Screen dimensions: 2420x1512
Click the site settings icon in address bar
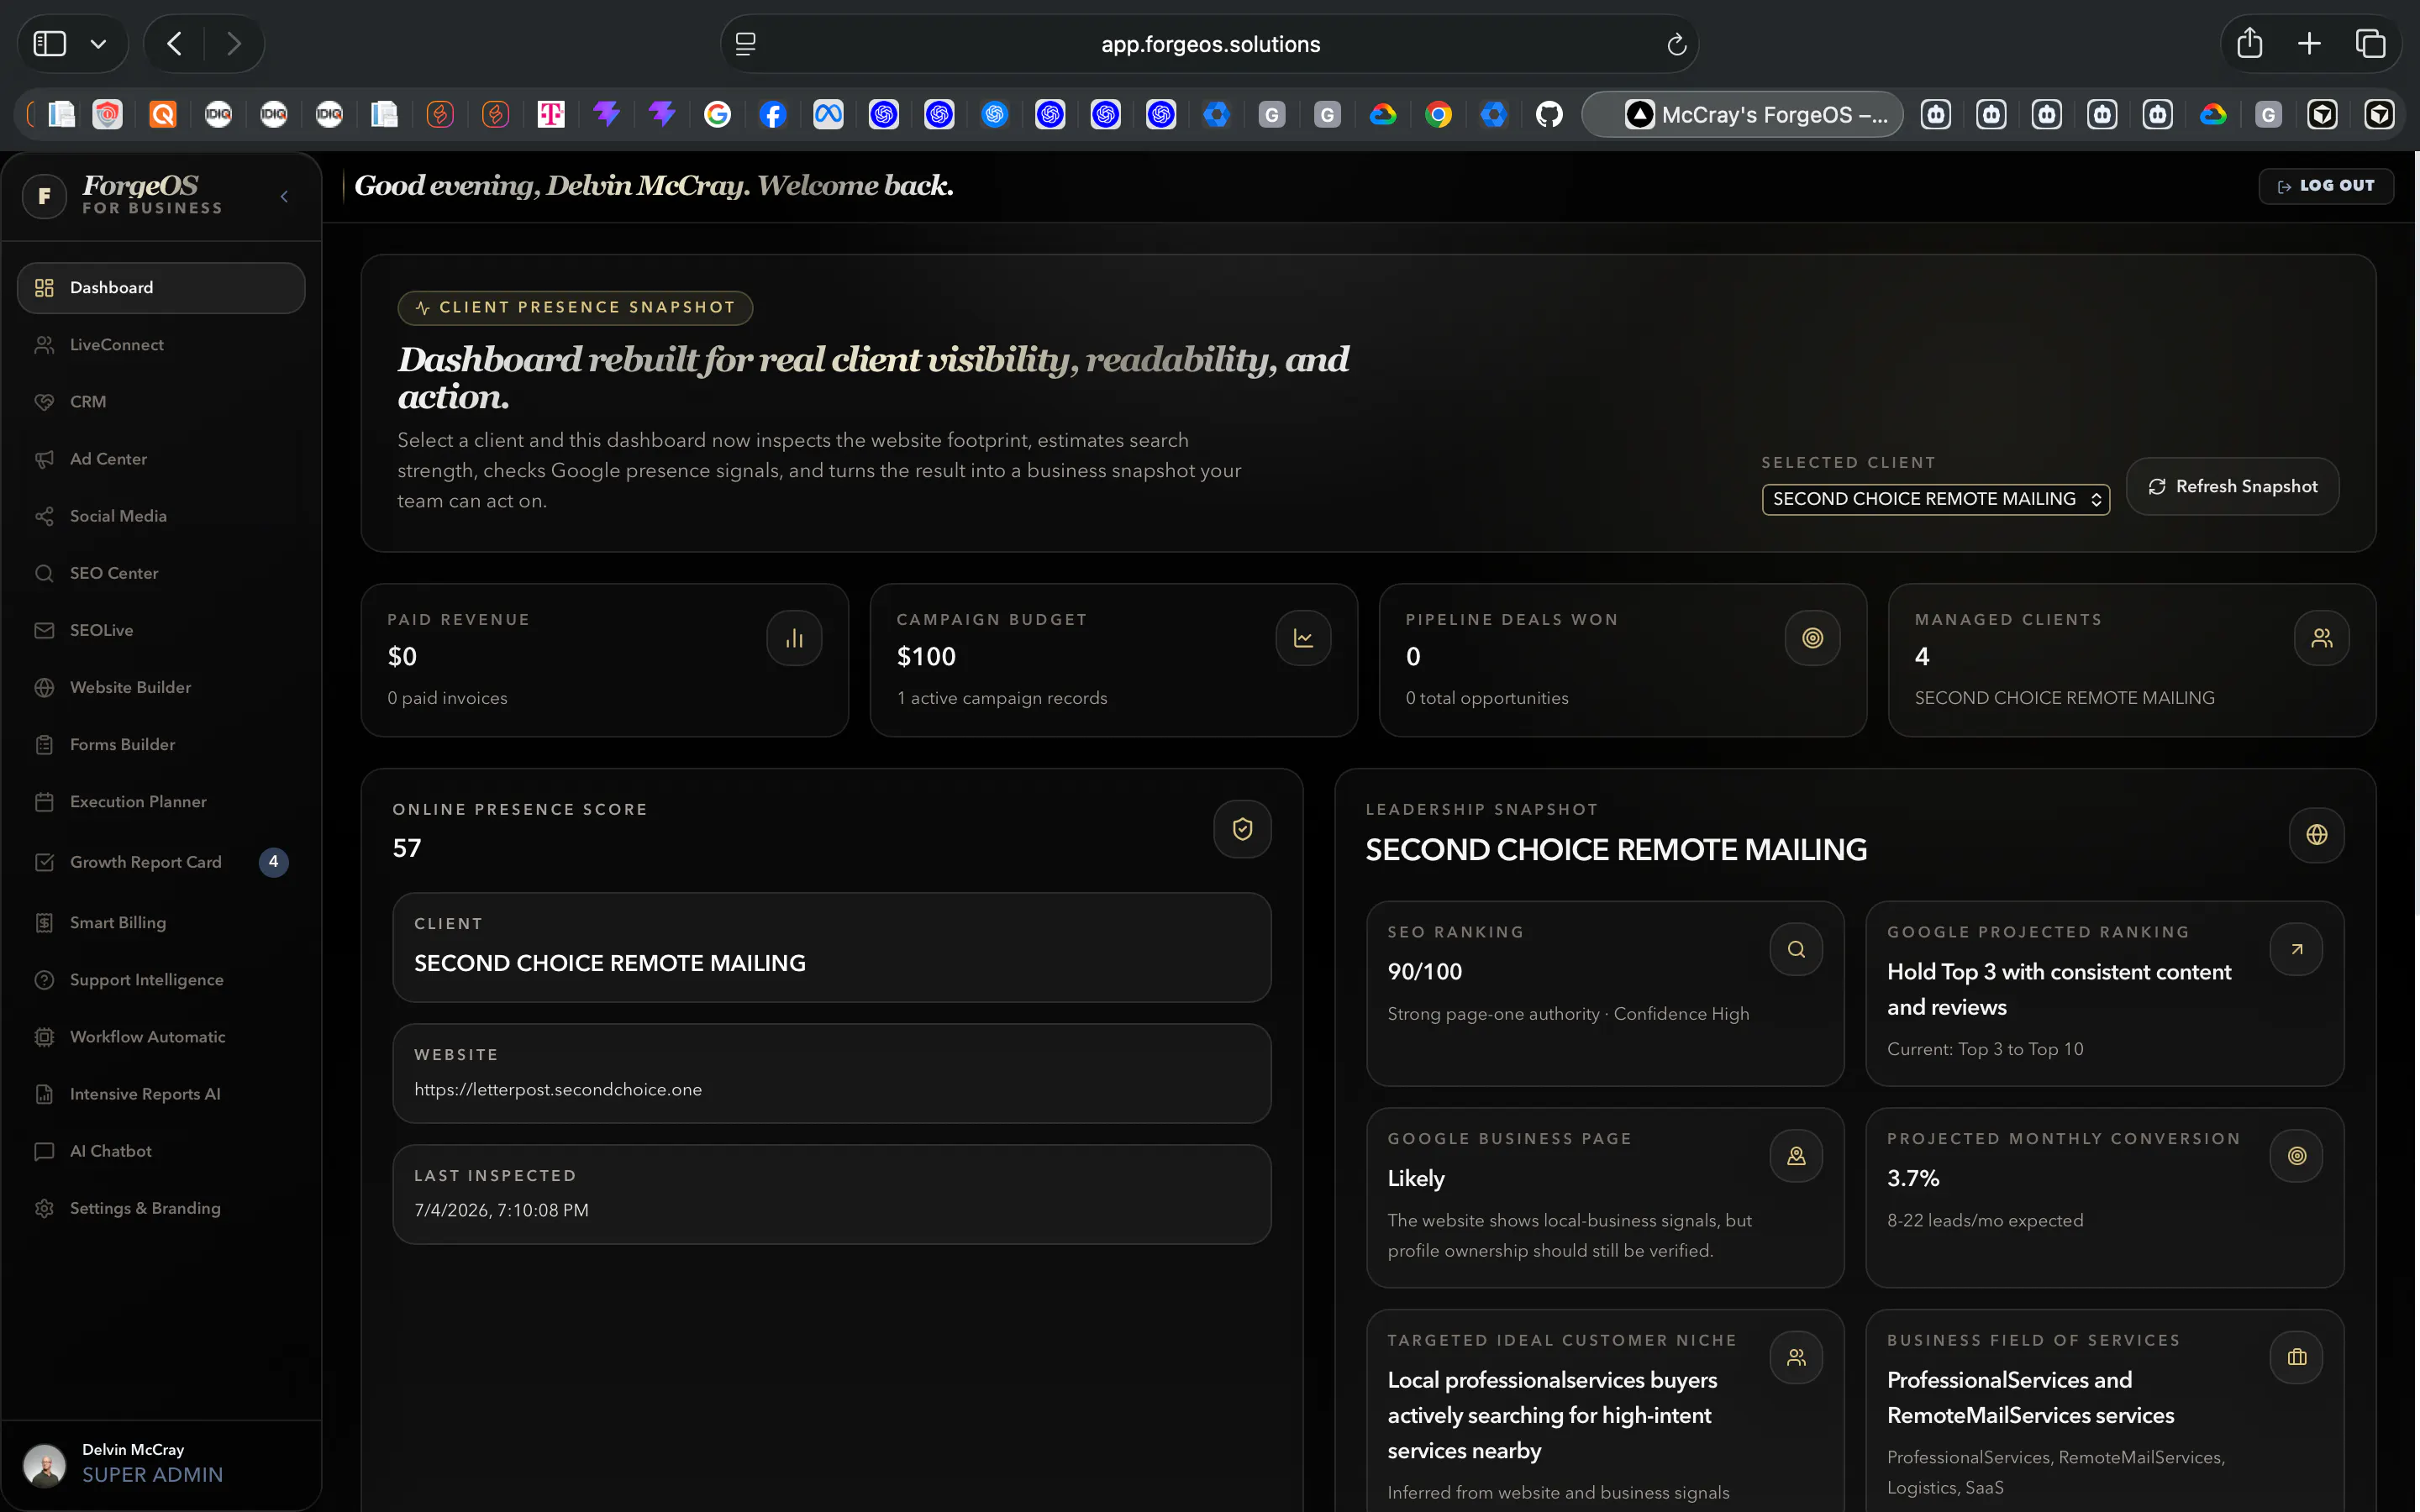[745, 44]
